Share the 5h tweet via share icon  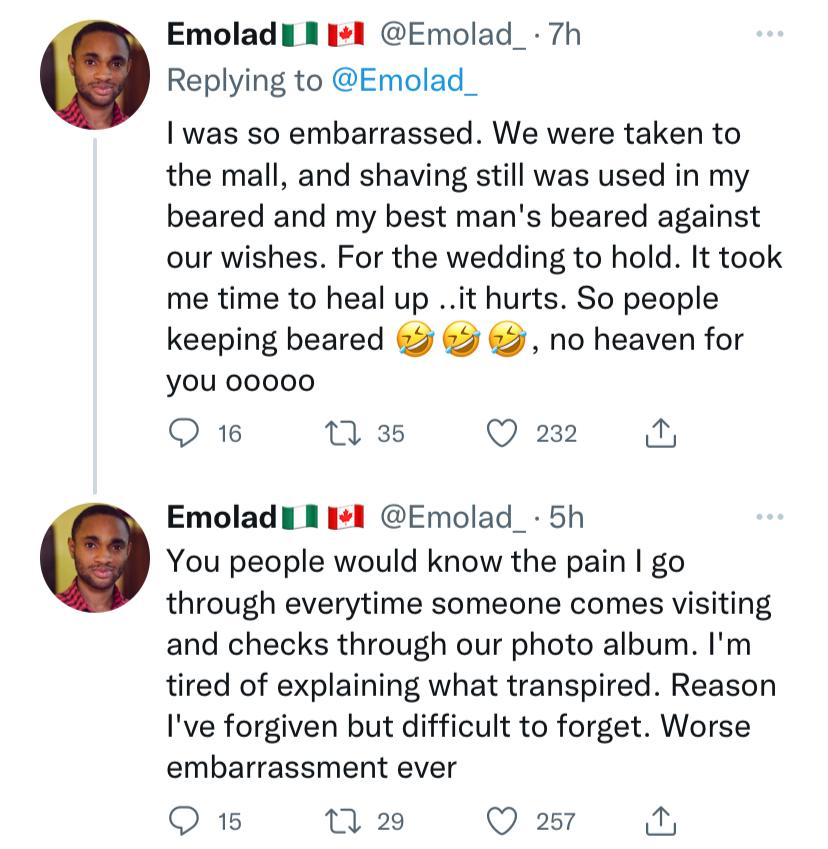click(661, 820)
